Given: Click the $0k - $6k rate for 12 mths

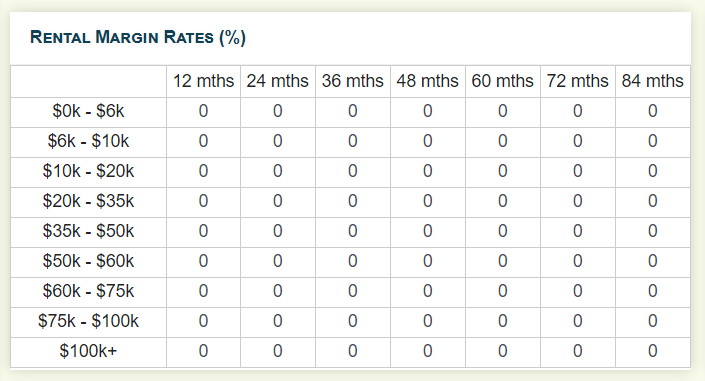Looking at the screenshot, I should pyautogui.click(x=203, y=111).
